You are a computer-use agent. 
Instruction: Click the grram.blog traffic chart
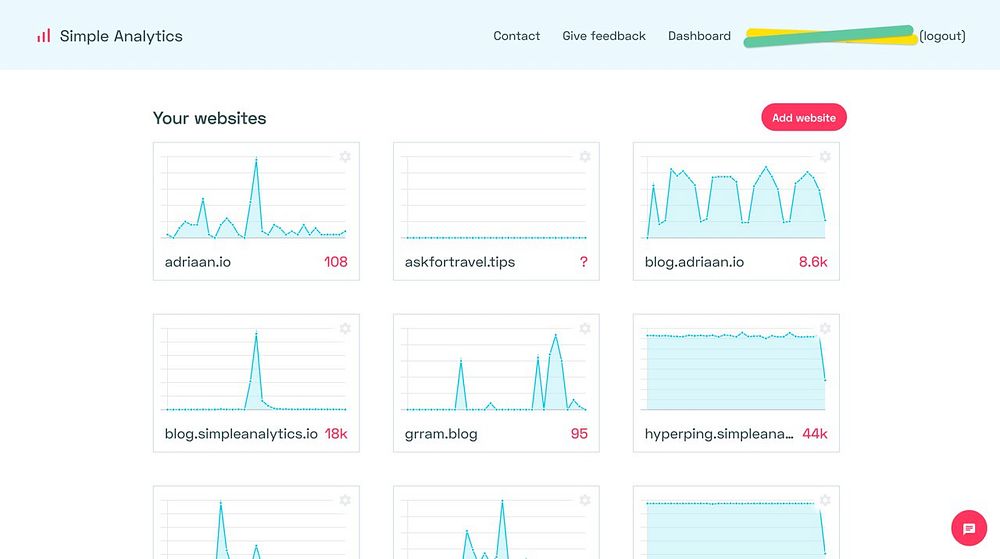(494, 369)
